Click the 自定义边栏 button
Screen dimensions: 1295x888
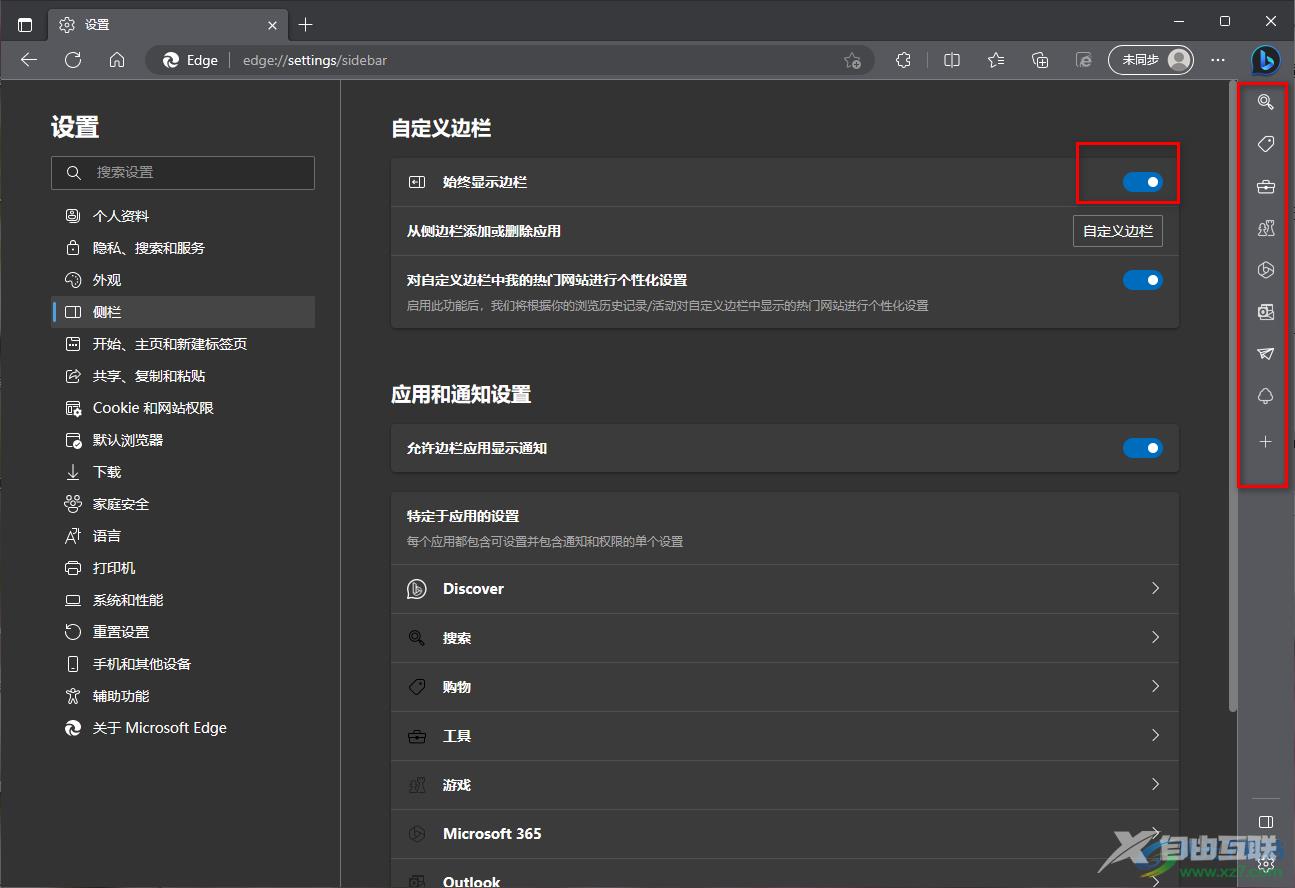1118,231
